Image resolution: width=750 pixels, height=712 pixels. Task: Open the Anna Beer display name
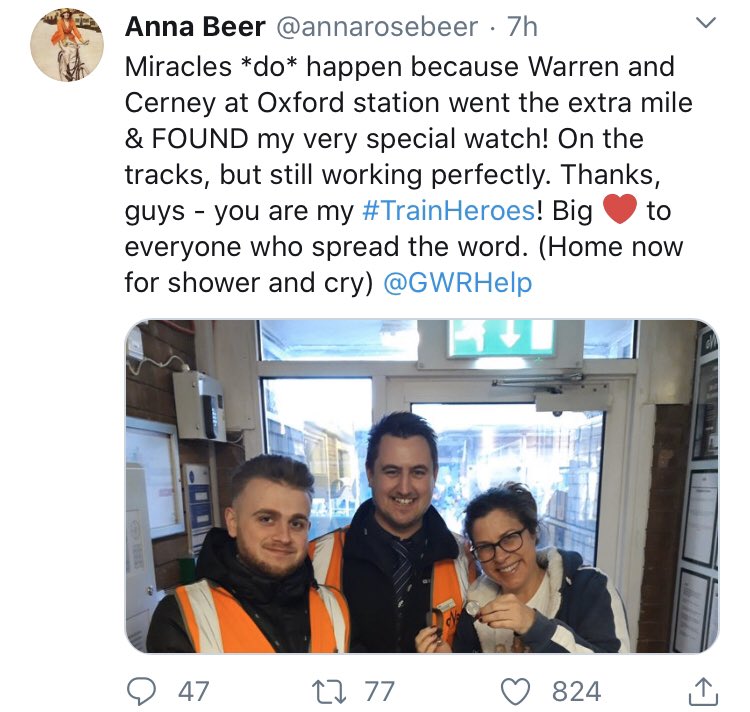click(x=195, y=27)
